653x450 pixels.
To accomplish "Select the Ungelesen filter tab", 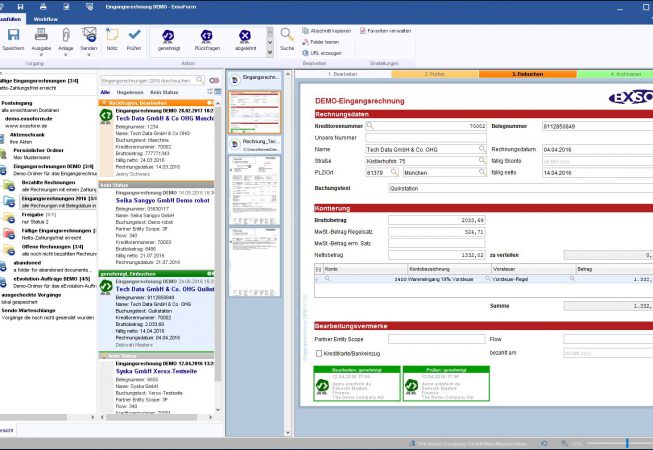I will click(130, 92).
